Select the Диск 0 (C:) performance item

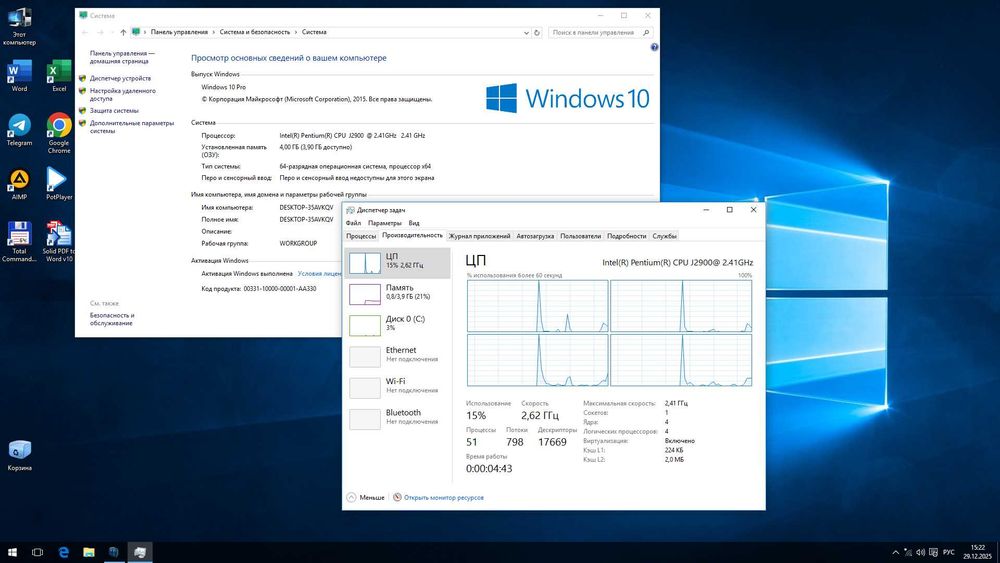[x=397, y=325]
